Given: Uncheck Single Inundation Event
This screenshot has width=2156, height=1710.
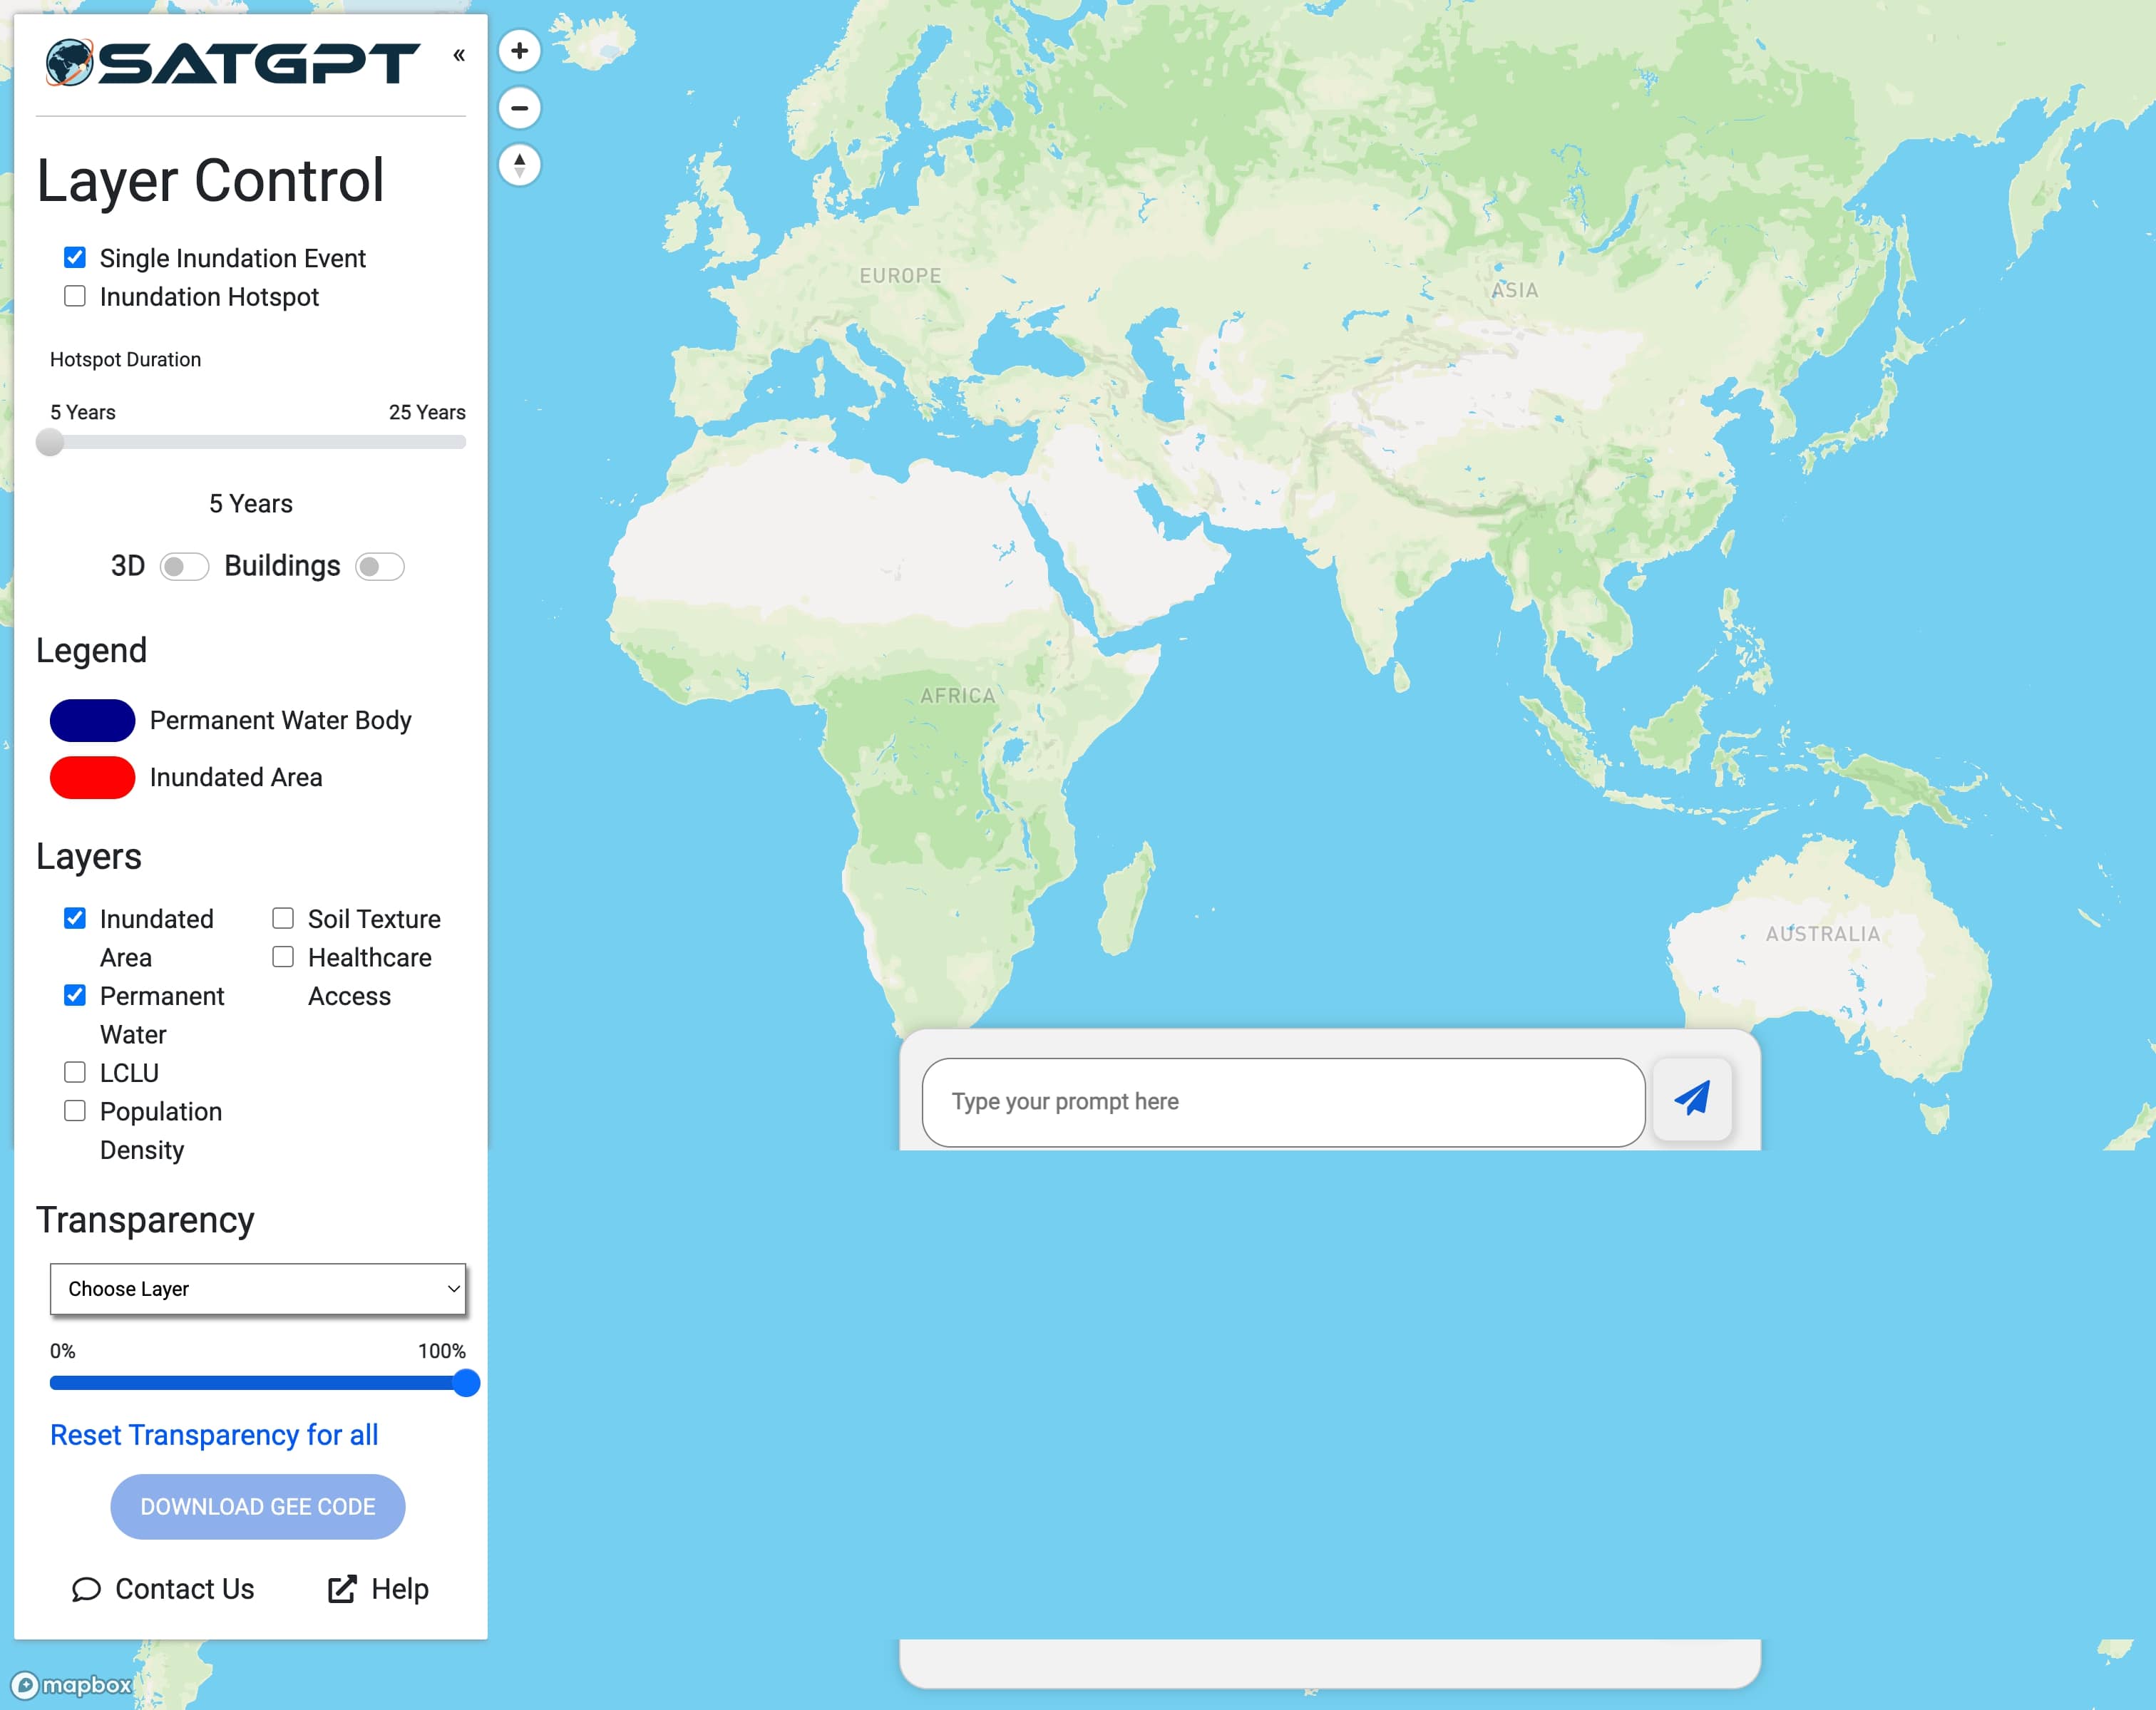Looking at the screenshot, I should tap(74, 257).
